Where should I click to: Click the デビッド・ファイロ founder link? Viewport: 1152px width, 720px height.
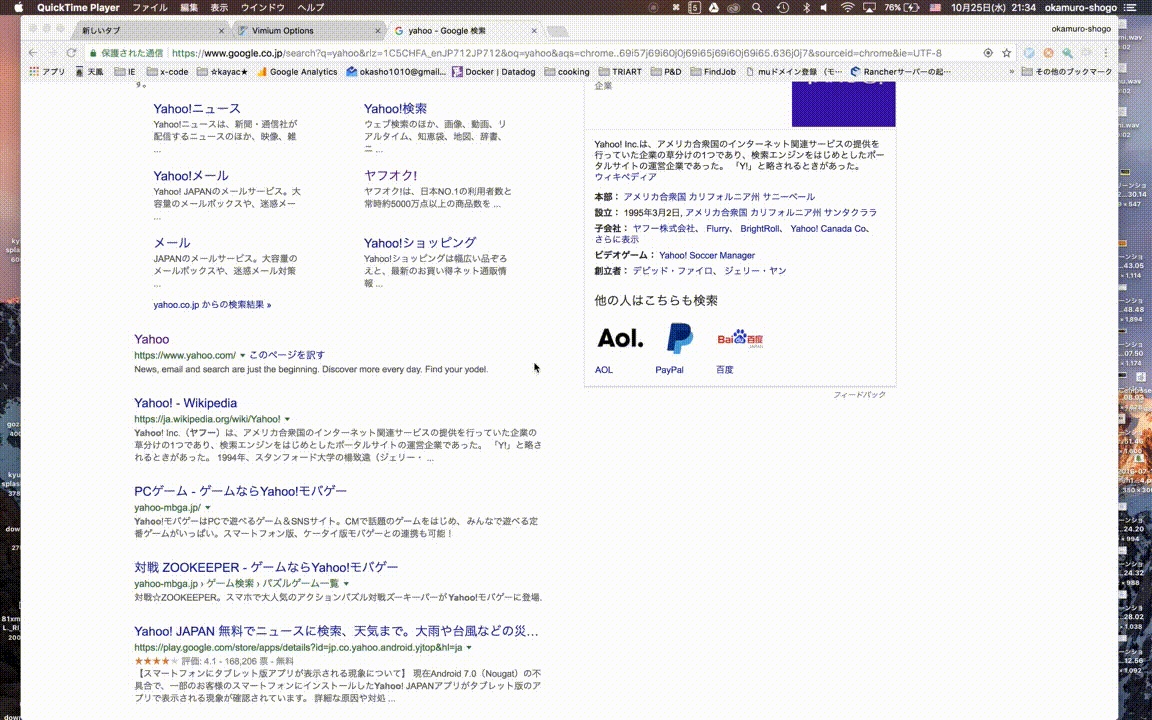tap(672, 271)
